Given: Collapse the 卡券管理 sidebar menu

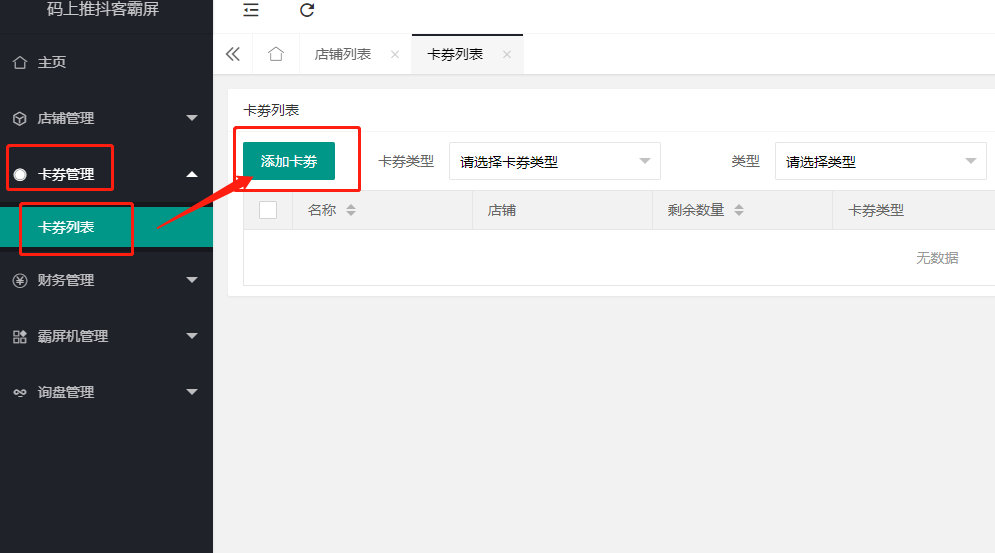Looking at the screenshot, I should (x=106, y=174).
